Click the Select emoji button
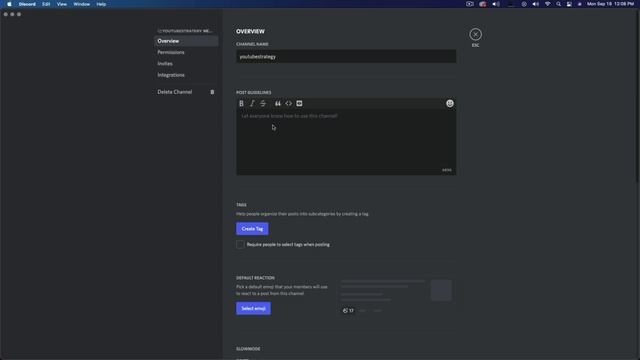Screen dimensions: 640x360 253,309
